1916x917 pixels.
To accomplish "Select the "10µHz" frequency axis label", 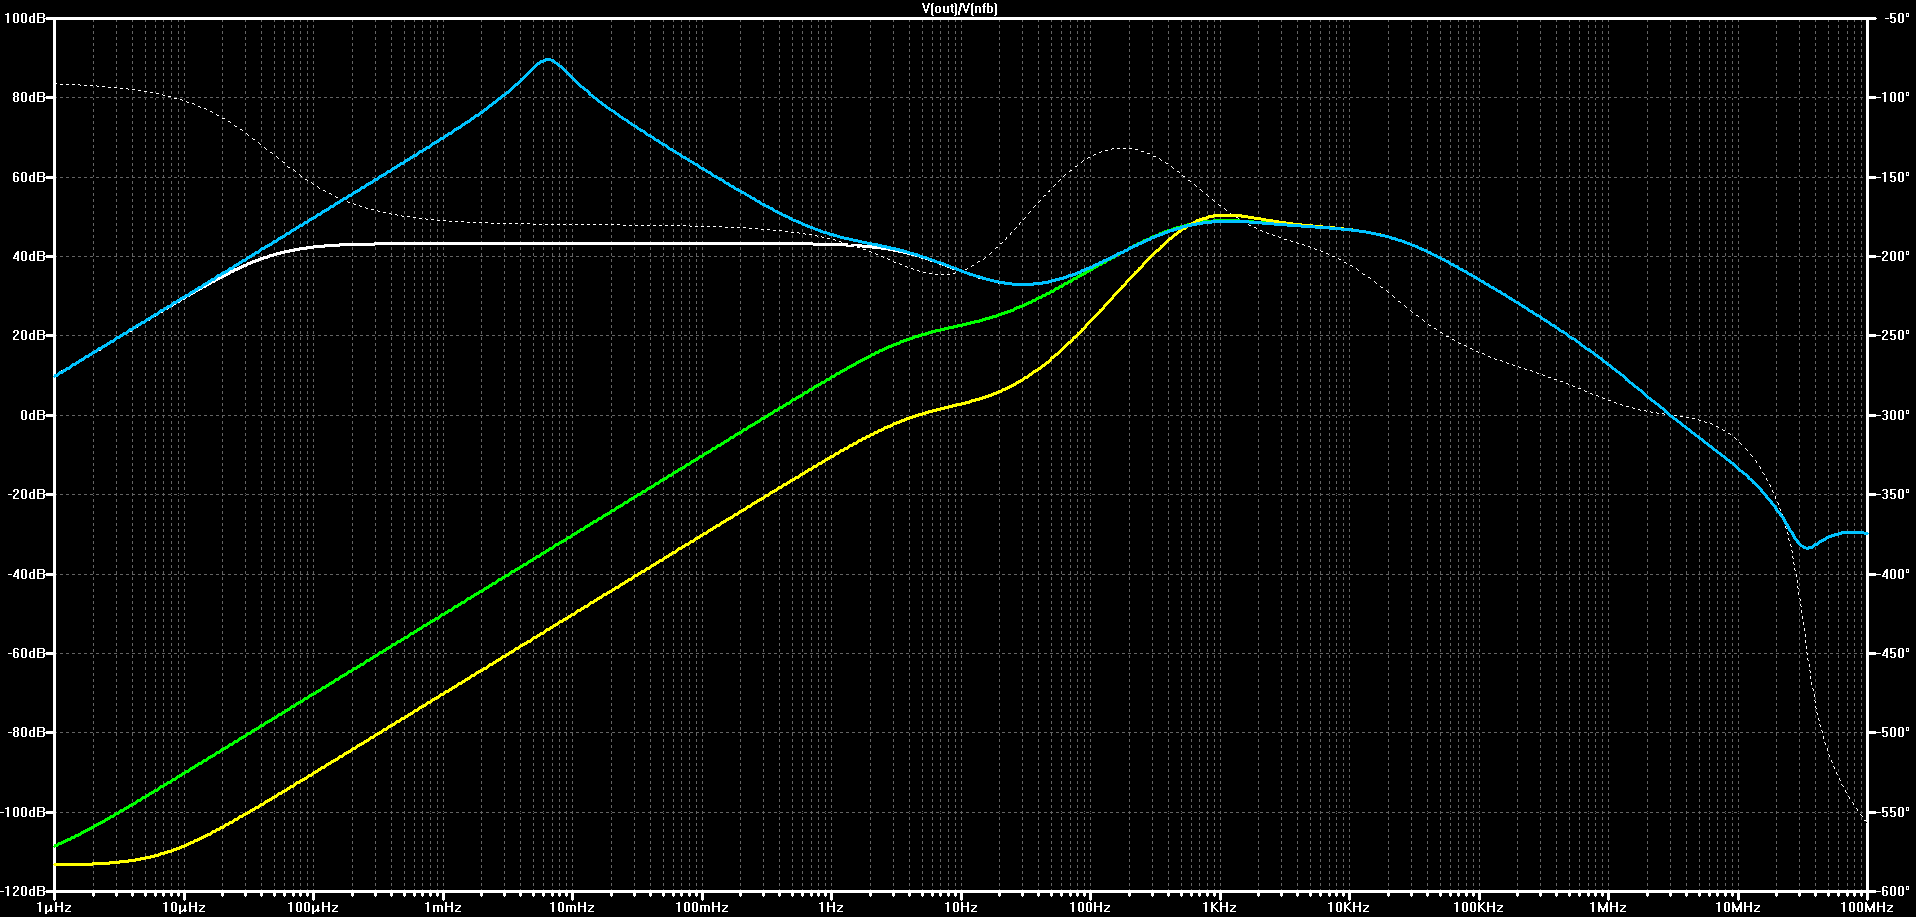I will pyautogui.click(x=184, y=908).
